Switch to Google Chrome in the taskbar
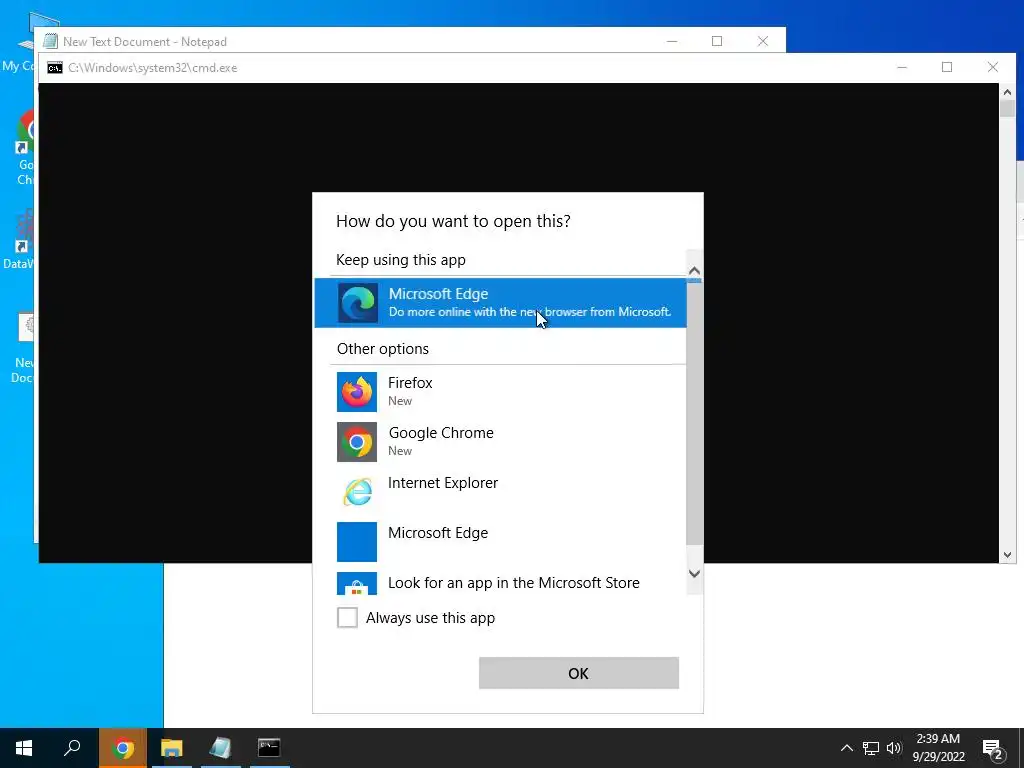The image size is (1024, 768). point(123,748)
